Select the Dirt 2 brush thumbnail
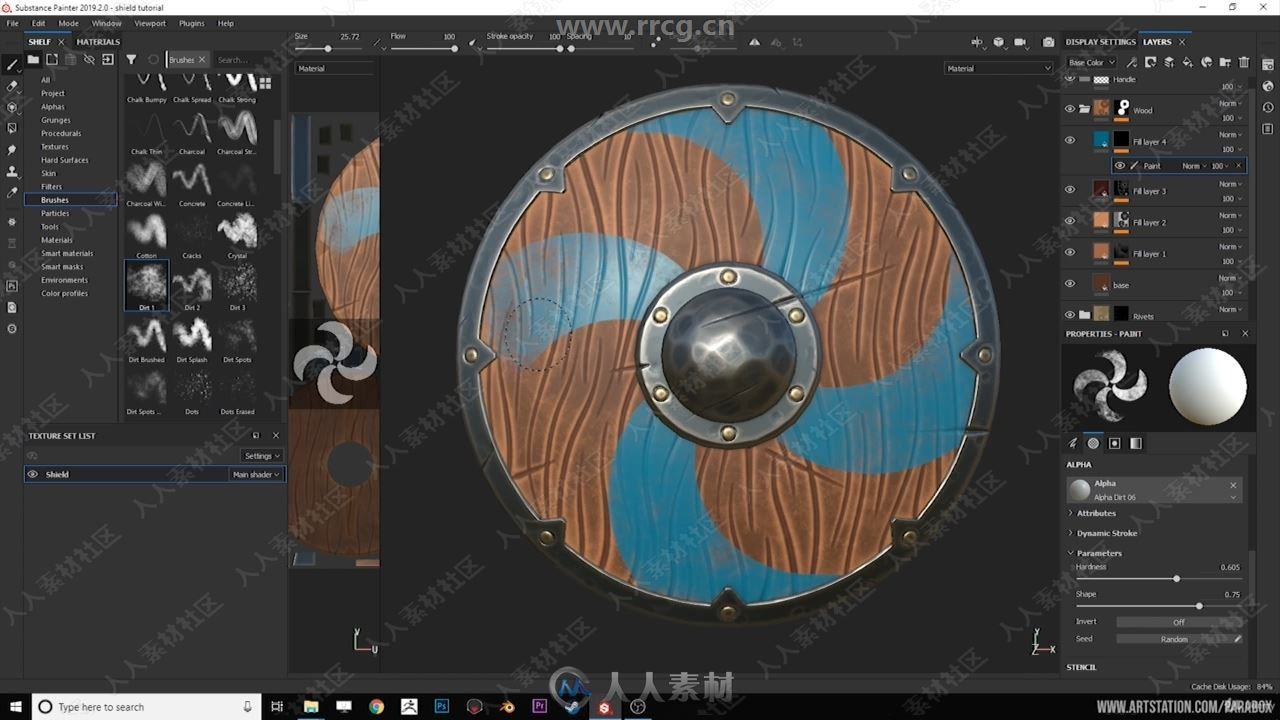This screenshot has width=1280, height=720. [192, 286]
